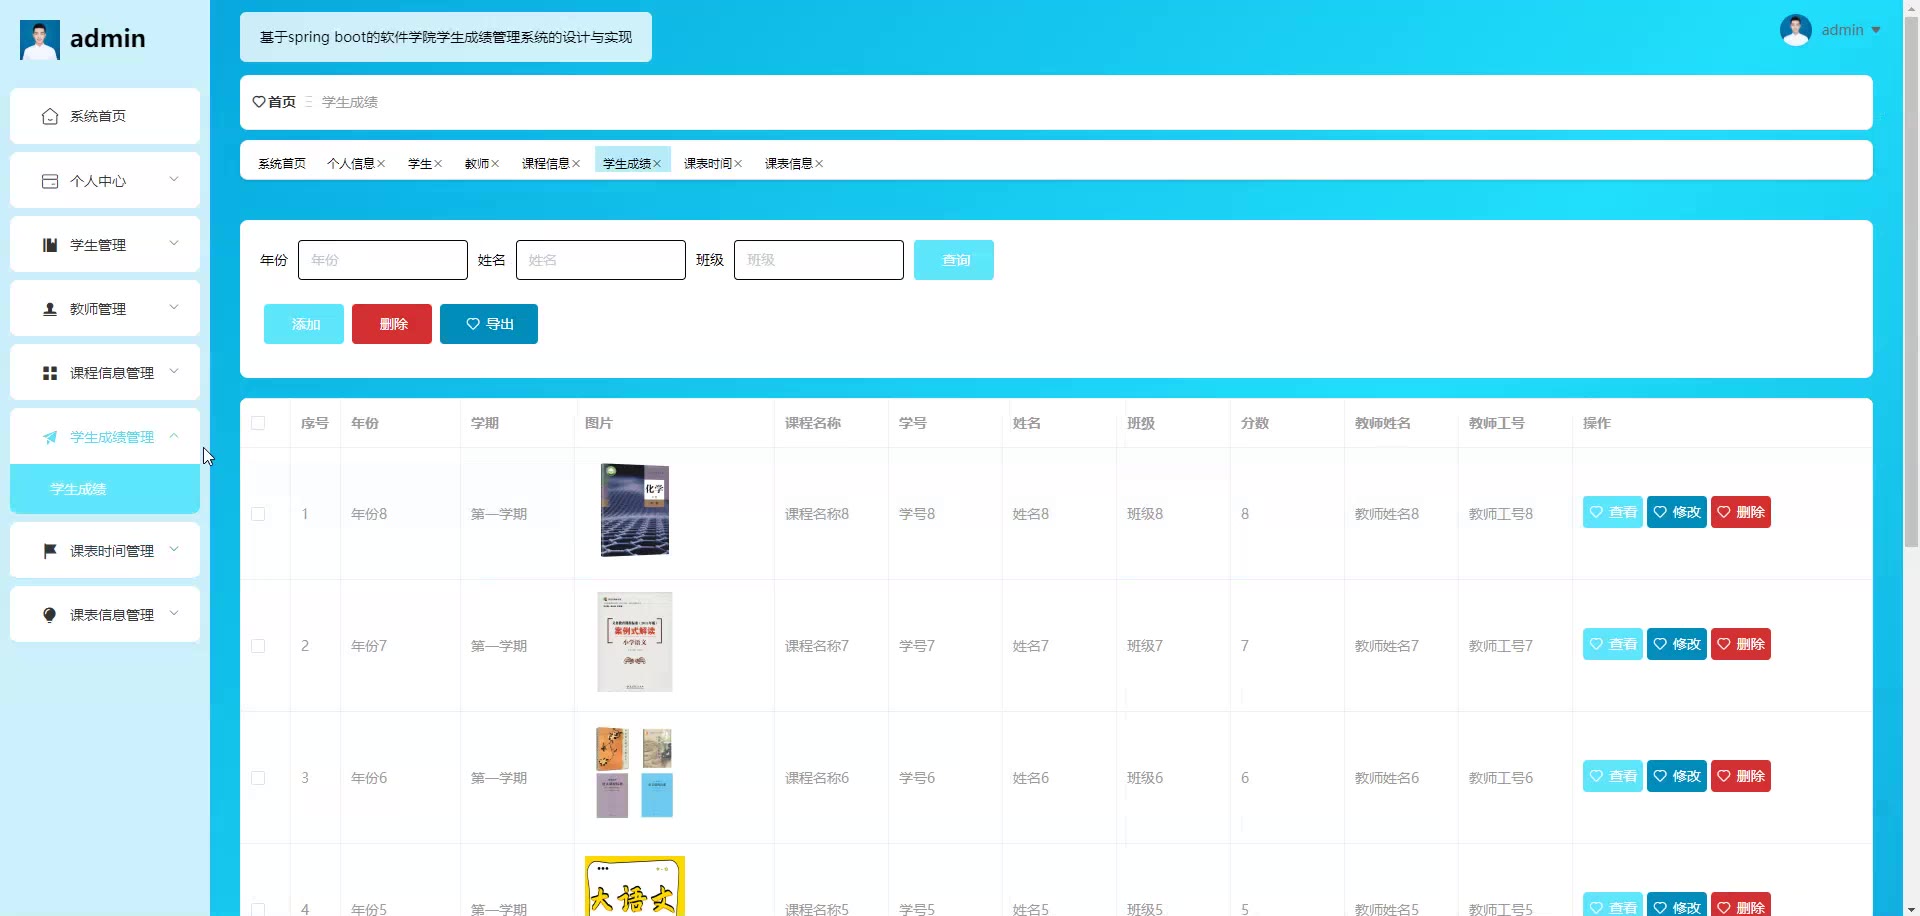Expand the 课程信息管理 menu chevron

click(x=174, y=372)
